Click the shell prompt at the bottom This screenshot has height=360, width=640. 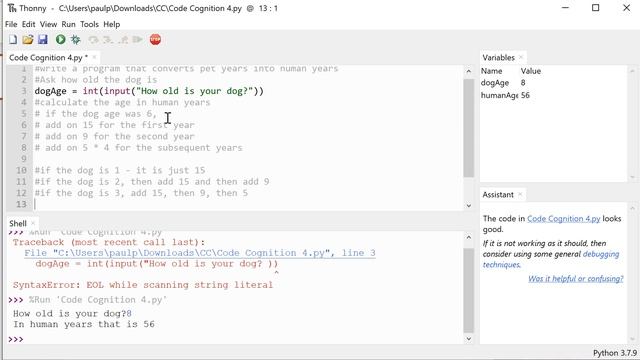tap(16, 339)
